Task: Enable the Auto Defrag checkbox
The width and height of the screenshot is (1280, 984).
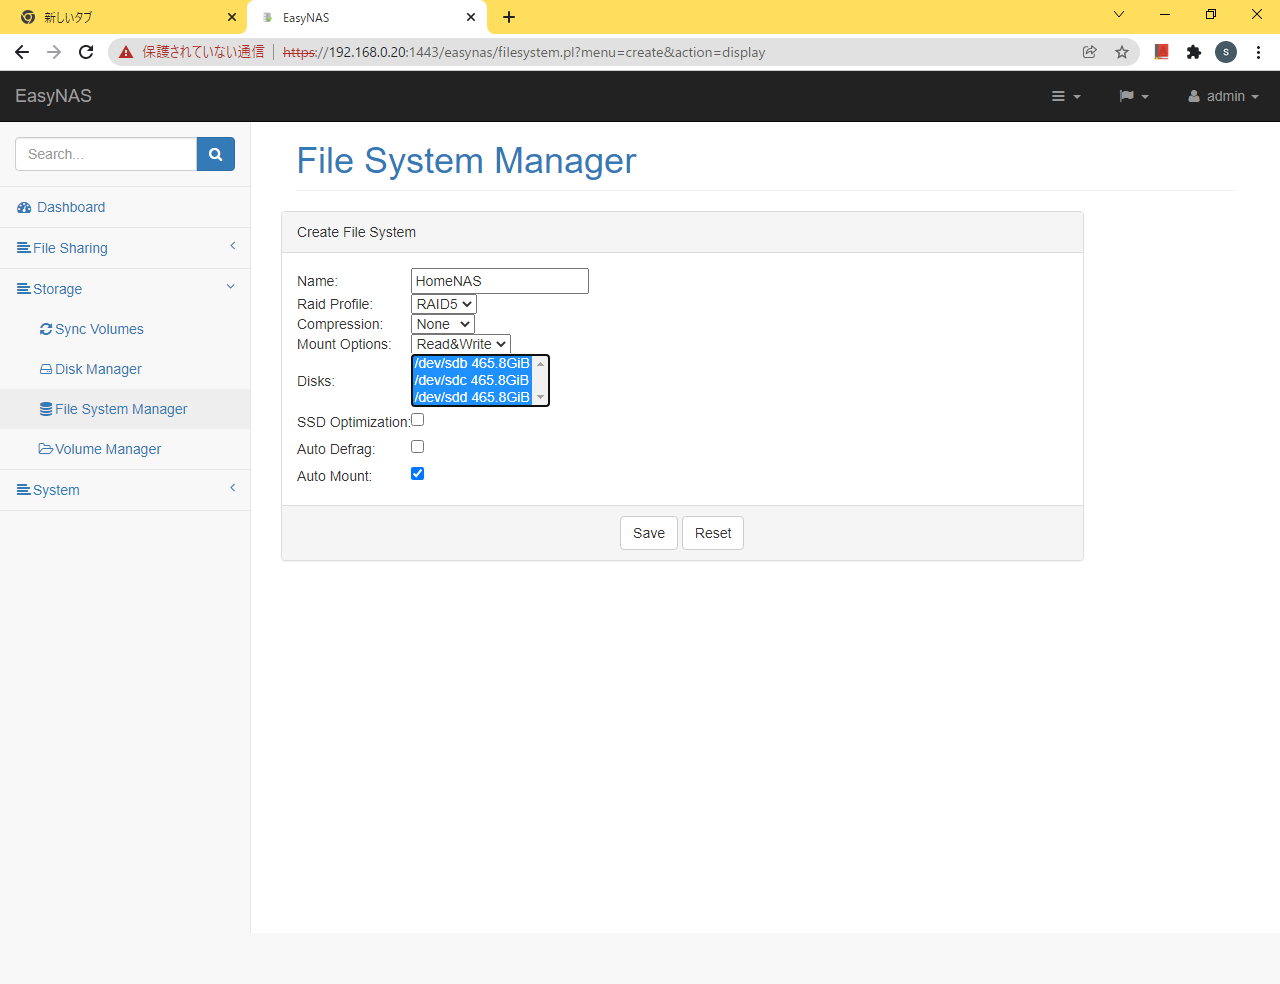Action: click(x=418, y=447)
